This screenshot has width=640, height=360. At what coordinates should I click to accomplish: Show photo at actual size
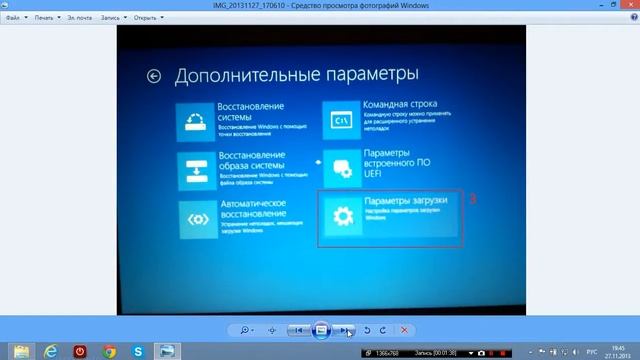pos(272,331)
